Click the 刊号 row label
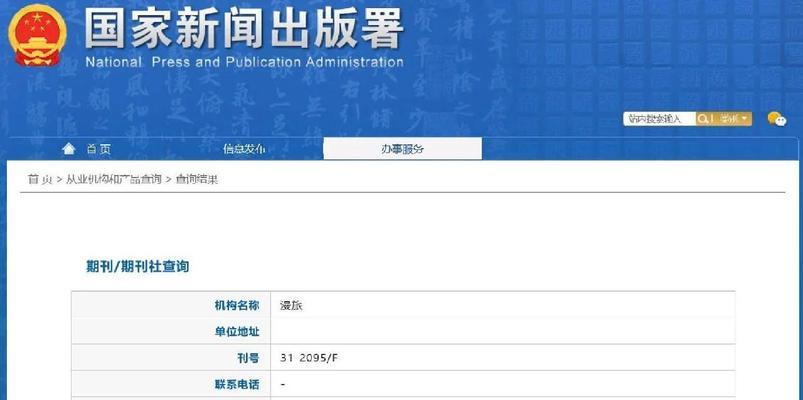This screenshot has height=400, width=803. (x=248, y=358)
